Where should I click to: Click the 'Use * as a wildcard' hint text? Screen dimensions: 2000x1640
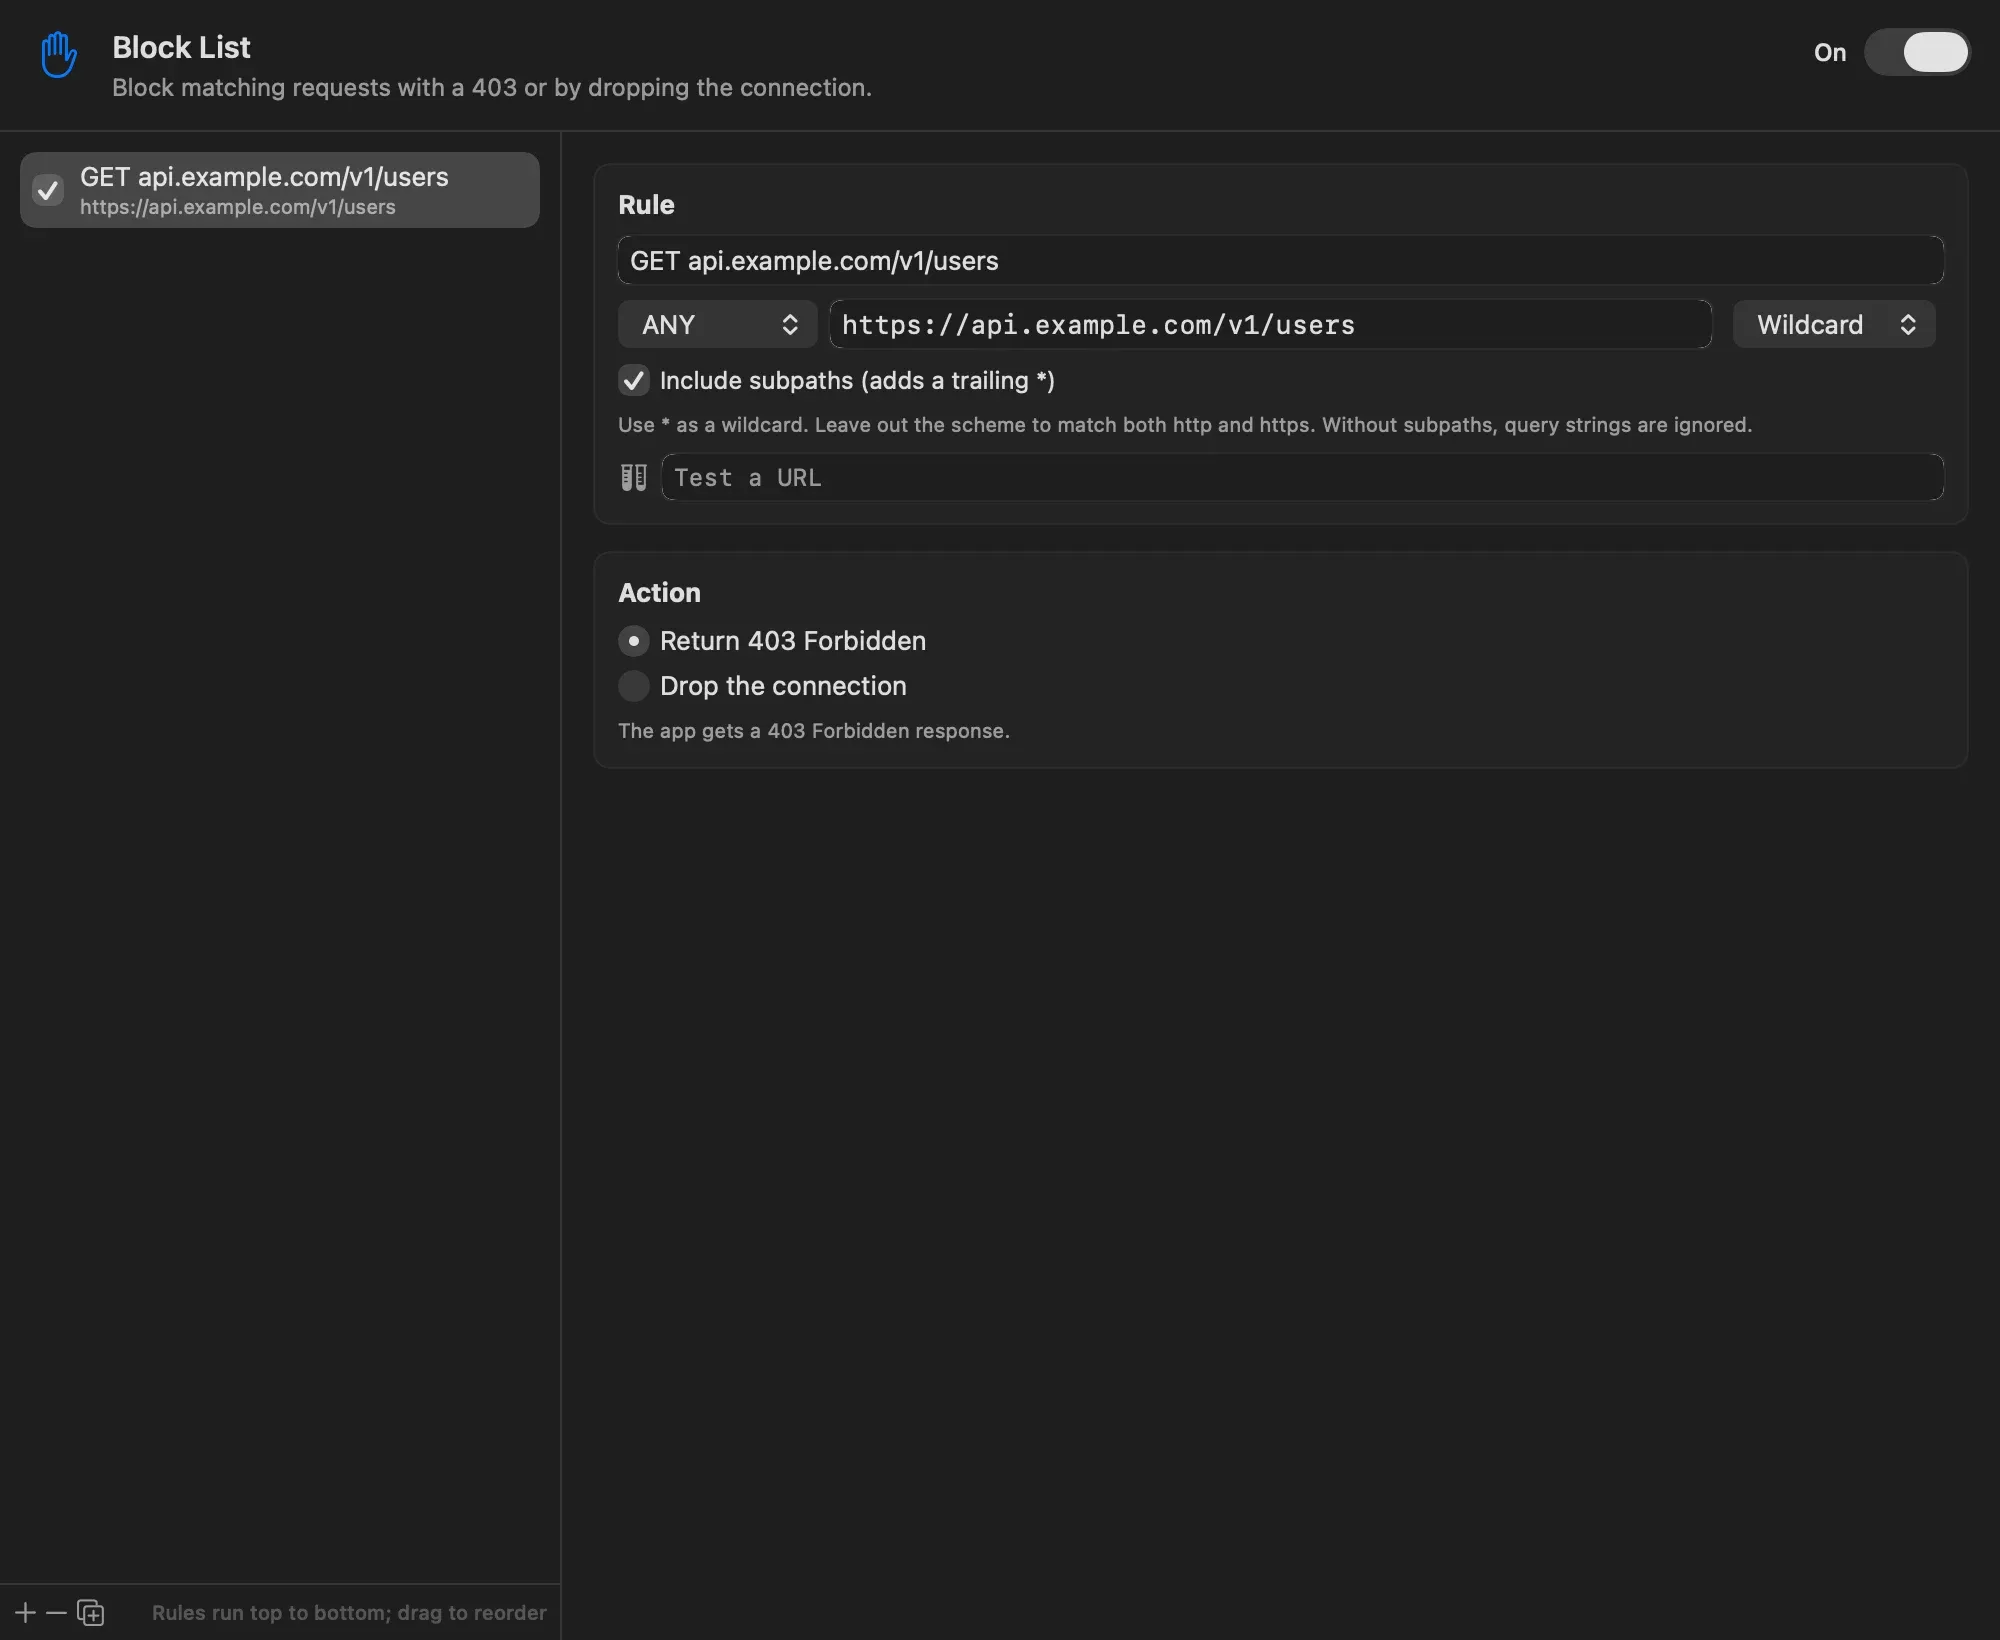coord(1185,425)
